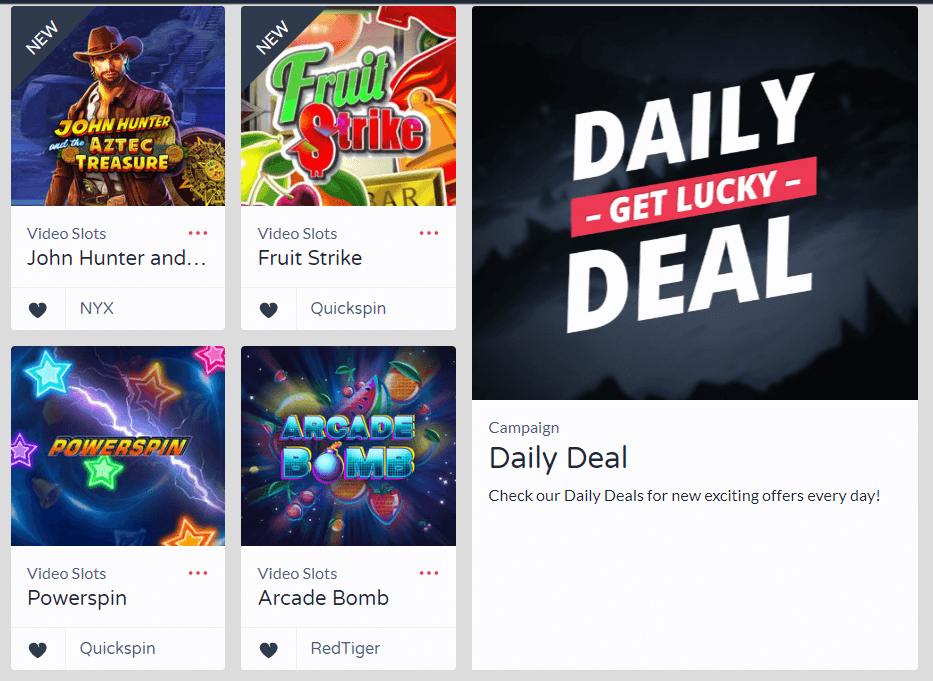Click the 'John Hunter and…' title text

tap(117, 258)
